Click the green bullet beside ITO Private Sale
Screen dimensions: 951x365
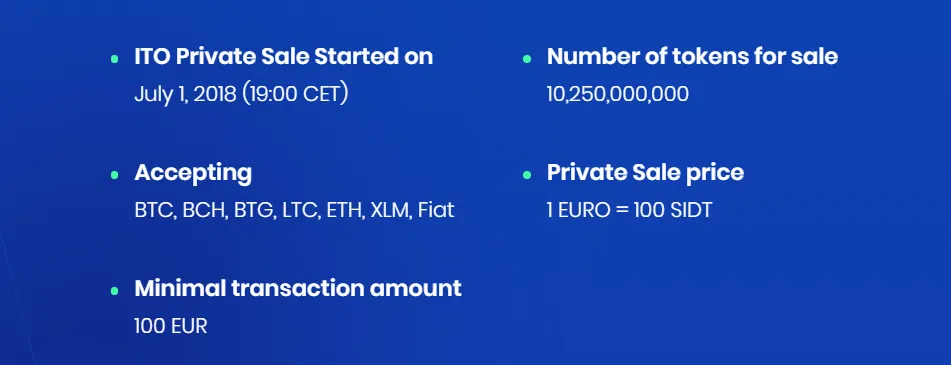click(114, 59)
